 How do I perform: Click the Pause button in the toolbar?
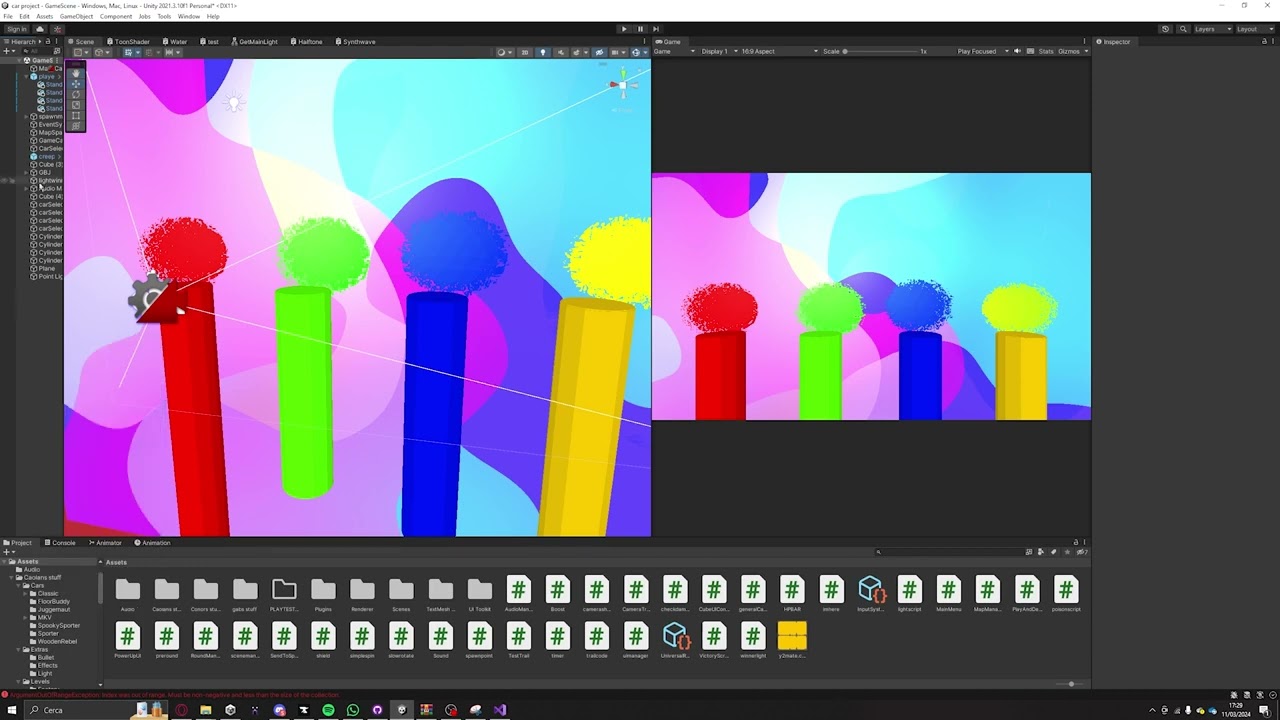click(640, 29)
